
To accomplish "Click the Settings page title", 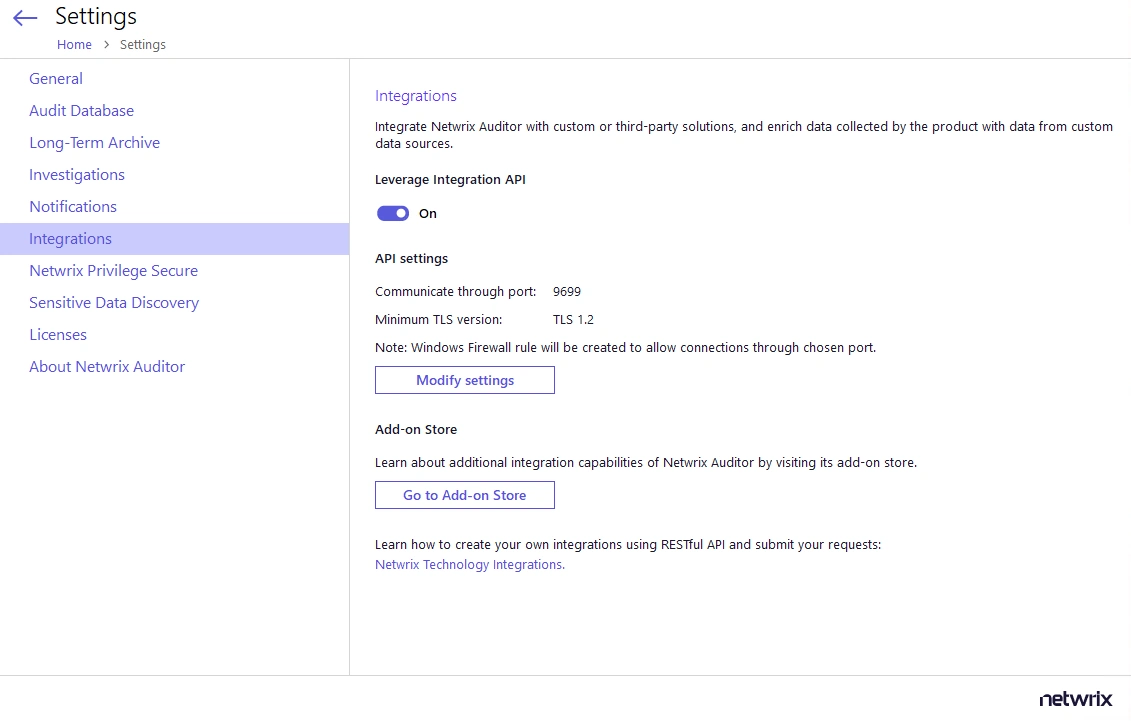I will (x=96, y=17).
